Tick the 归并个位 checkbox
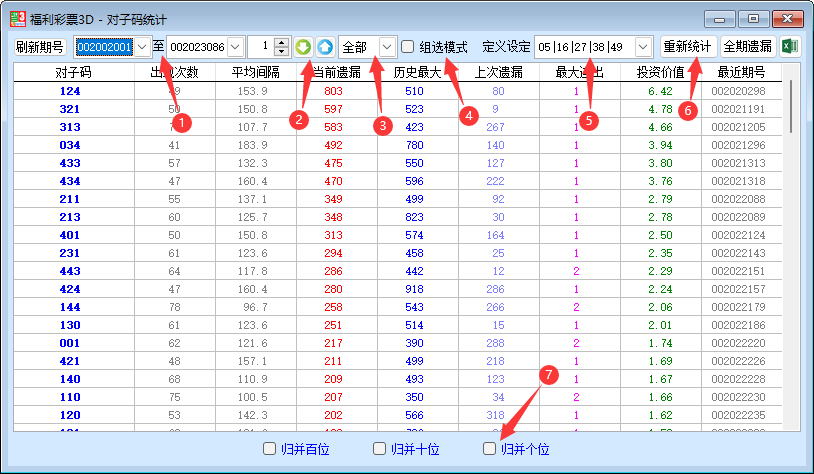 (489, 449)
